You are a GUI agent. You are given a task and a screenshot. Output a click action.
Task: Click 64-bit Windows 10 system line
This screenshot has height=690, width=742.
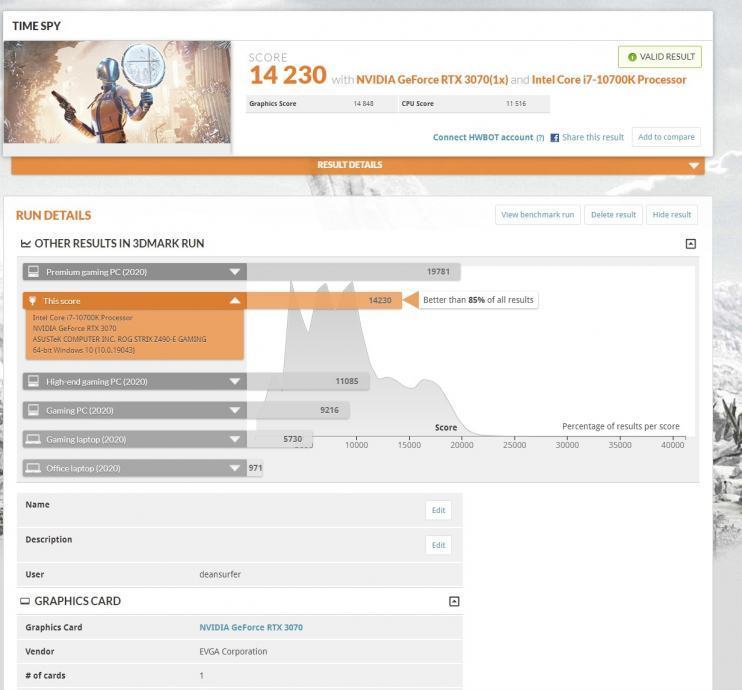click(x=84, y=350)
